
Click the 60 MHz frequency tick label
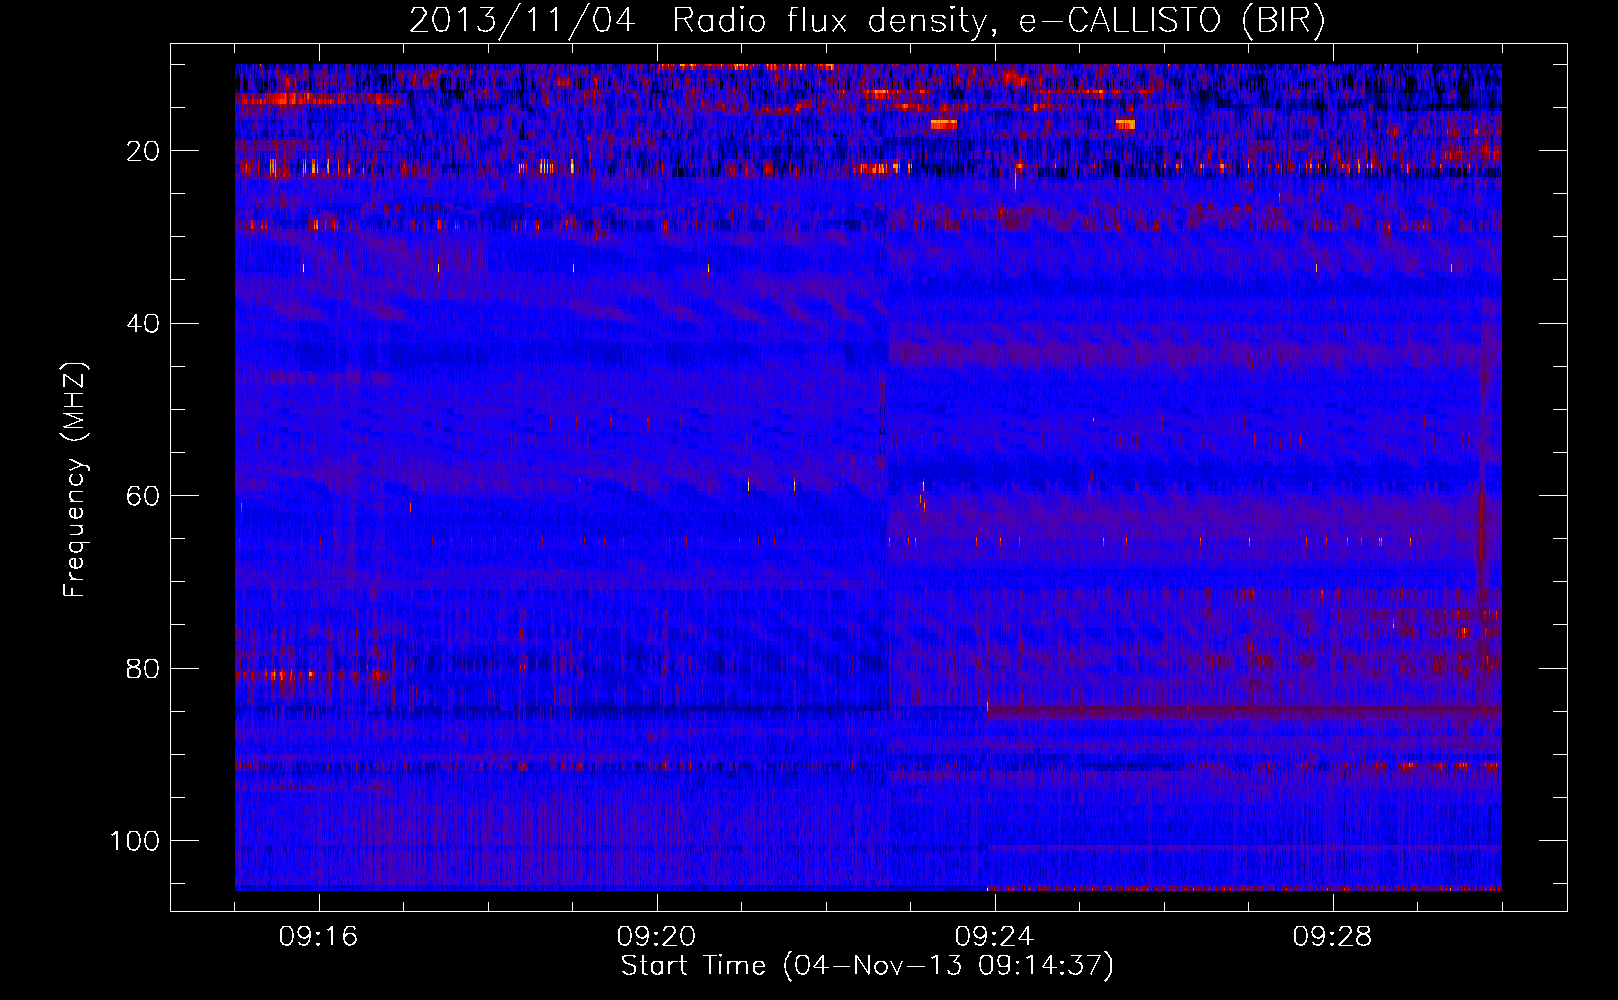144,496
